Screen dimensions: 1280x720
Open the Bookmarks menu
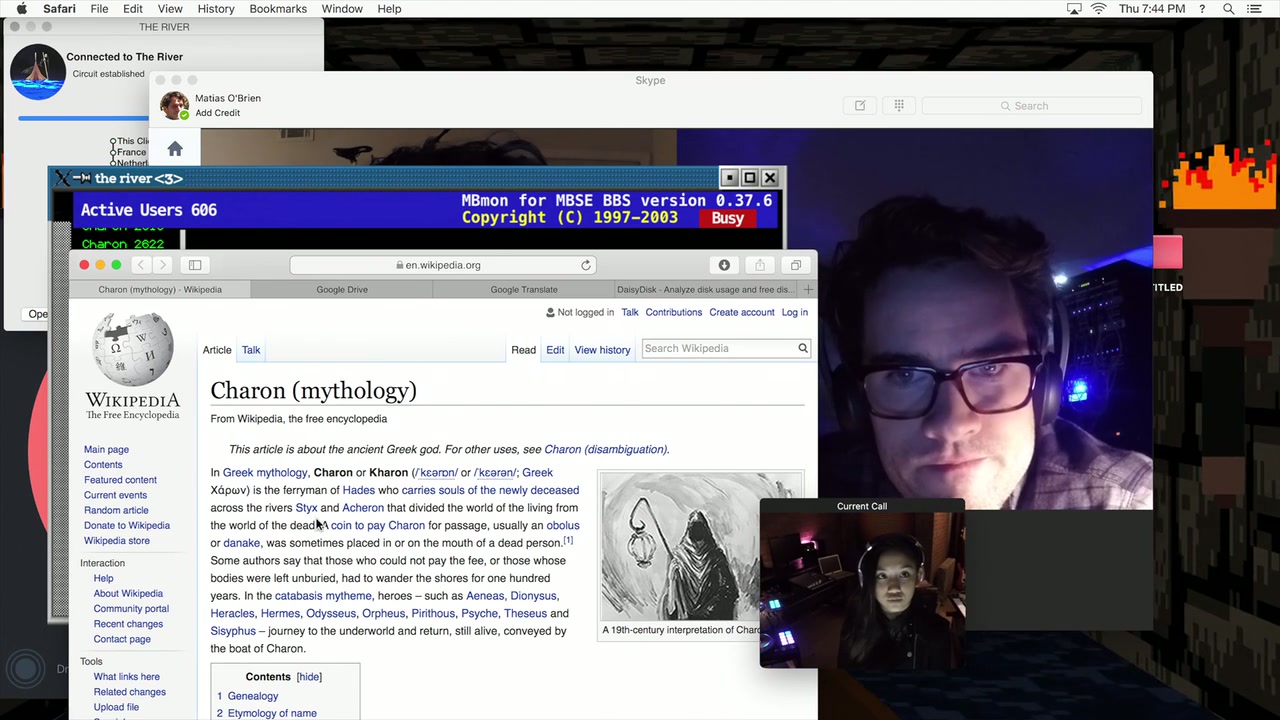click(278, 9)
